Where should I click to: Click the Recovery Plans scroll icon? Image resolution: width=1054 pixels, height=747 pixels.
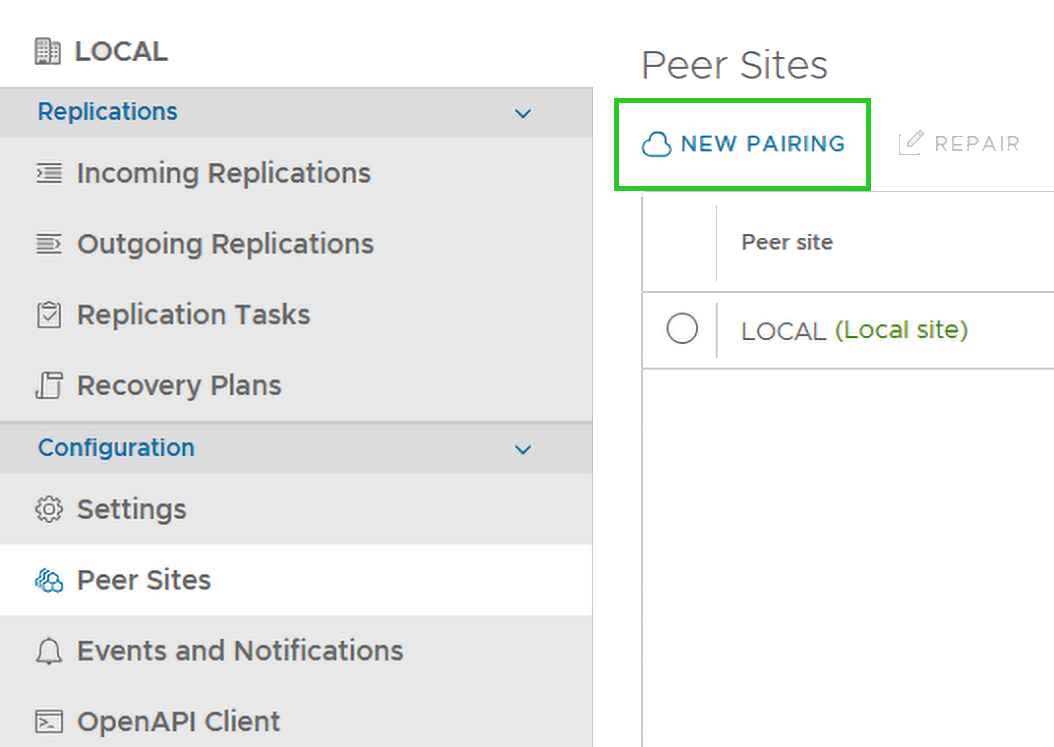[x=48, y=386]
